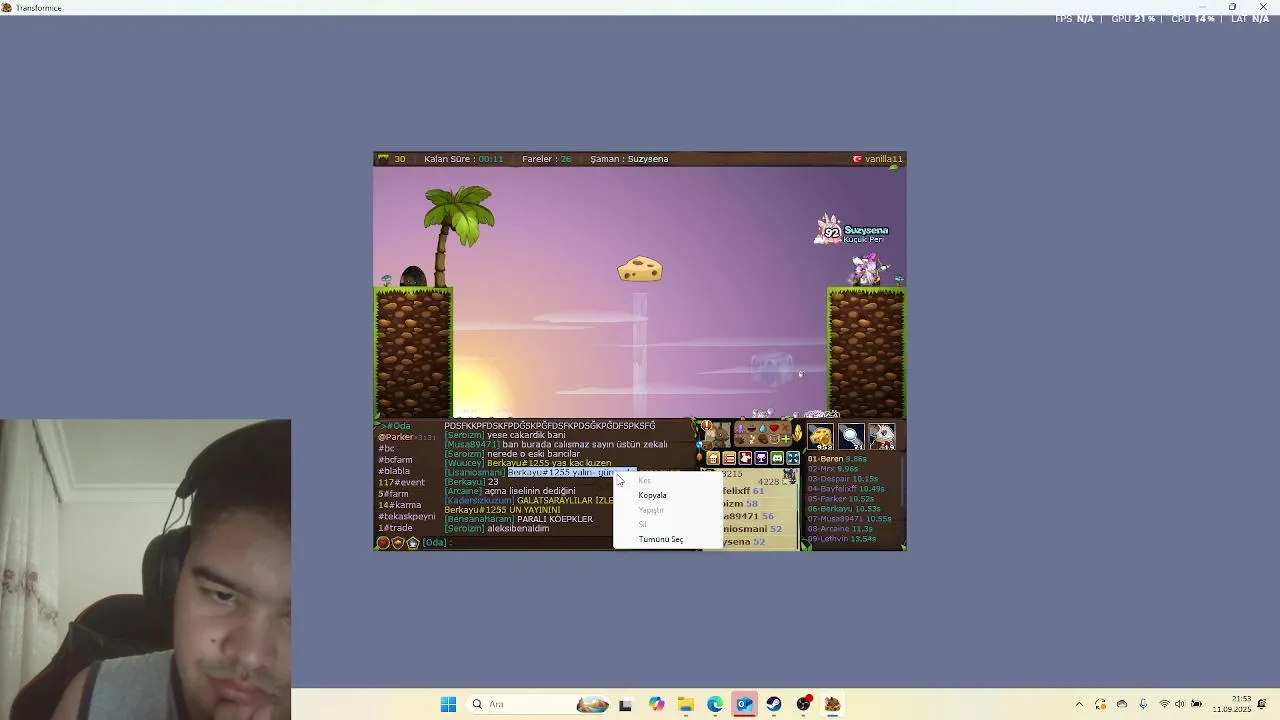The width and height of the screenshot is (1280, 720).
Task: Click the Bensanaharam chat username
Action: 479,519
